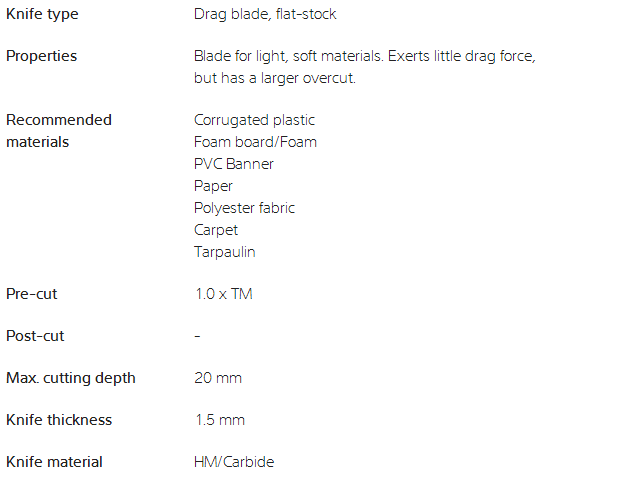This screenshot has height=478, width=622.
Task: Click the Carpet material entry
Action: pyautogui.click(x=216, y=230)
